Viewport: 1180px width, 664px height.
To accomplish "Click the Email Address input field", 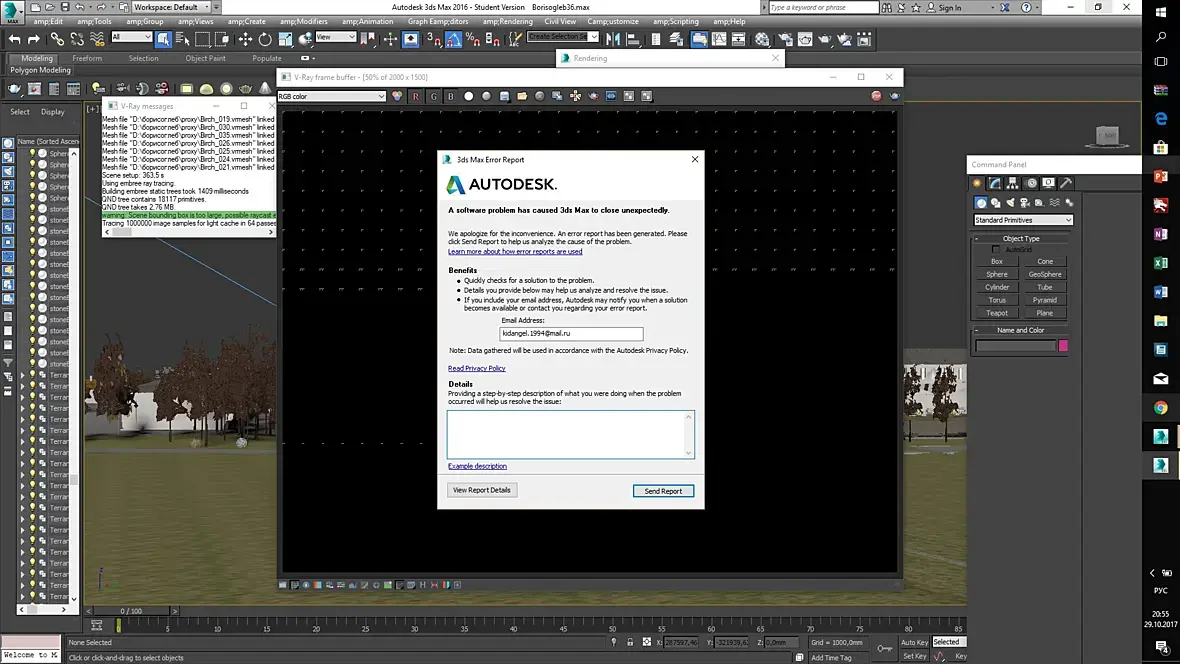I will [x=571, y=334].
